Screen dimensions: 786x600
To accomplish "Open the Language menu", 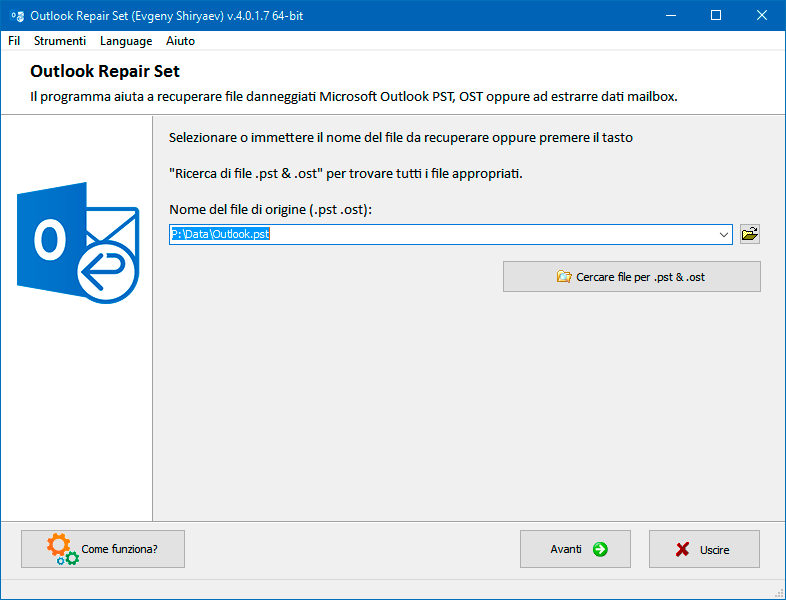I will pyautogui.click(x=126, y=41).
